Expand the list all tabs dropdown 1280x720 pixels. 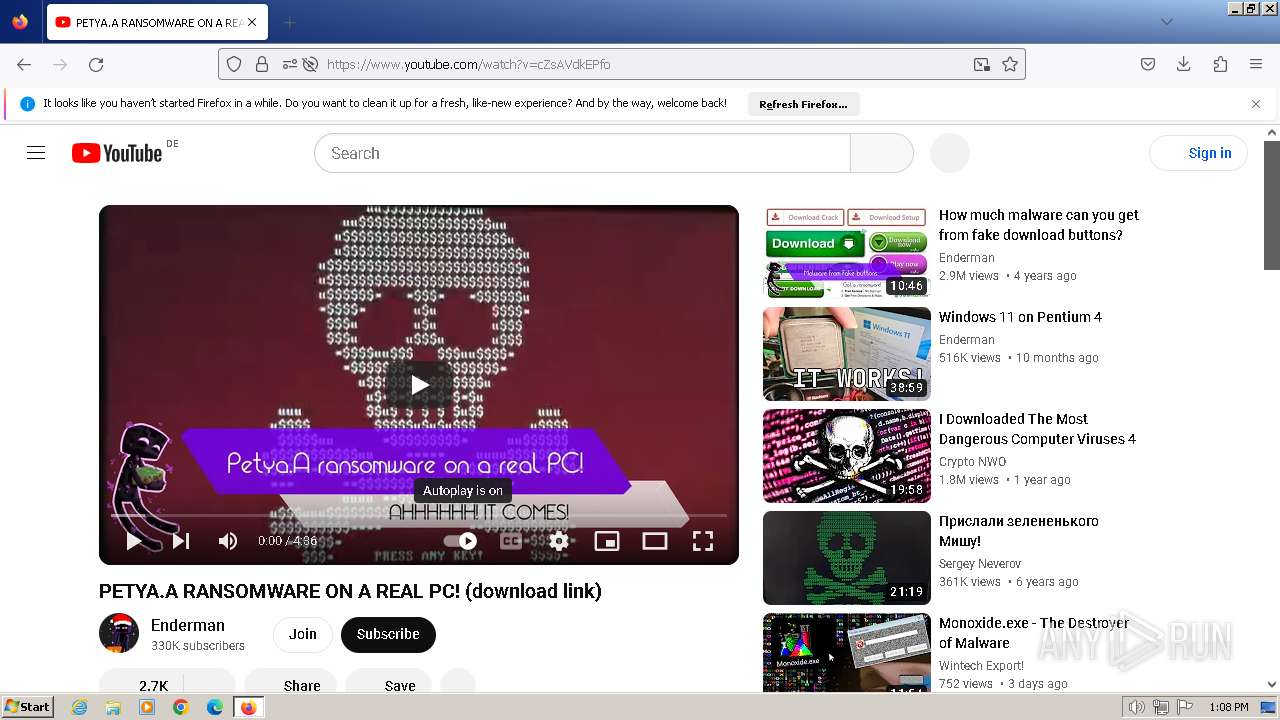click(1166, 22)
